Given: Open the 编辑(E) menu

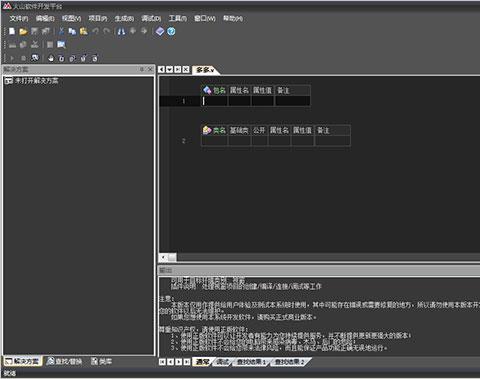Looking at the screenshot, I should click(45, 18).
